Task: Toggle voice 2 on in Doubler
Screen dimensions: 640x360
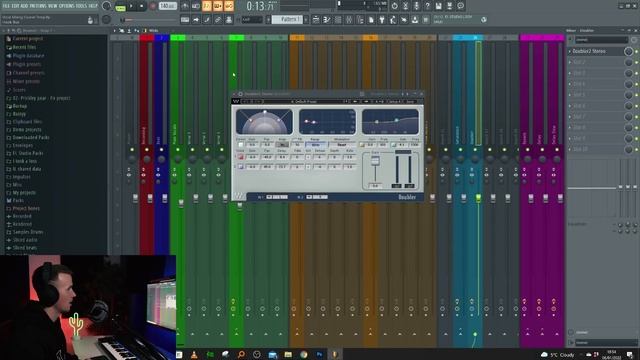Action: coord(240,167)
